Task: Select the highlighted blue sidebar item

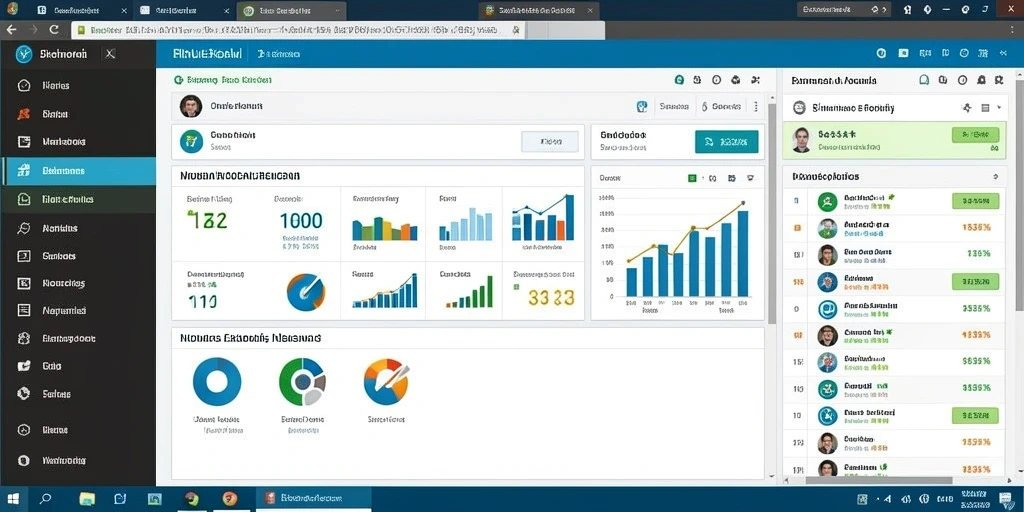Action: pyautogui.click(x=78, y=170)
